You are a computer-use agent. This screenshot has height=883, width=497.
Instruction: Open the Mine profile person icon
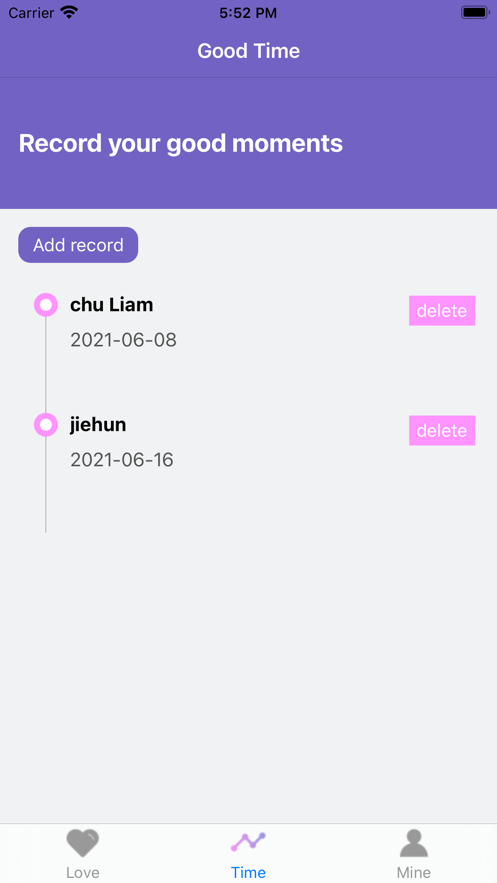point(414,842)
